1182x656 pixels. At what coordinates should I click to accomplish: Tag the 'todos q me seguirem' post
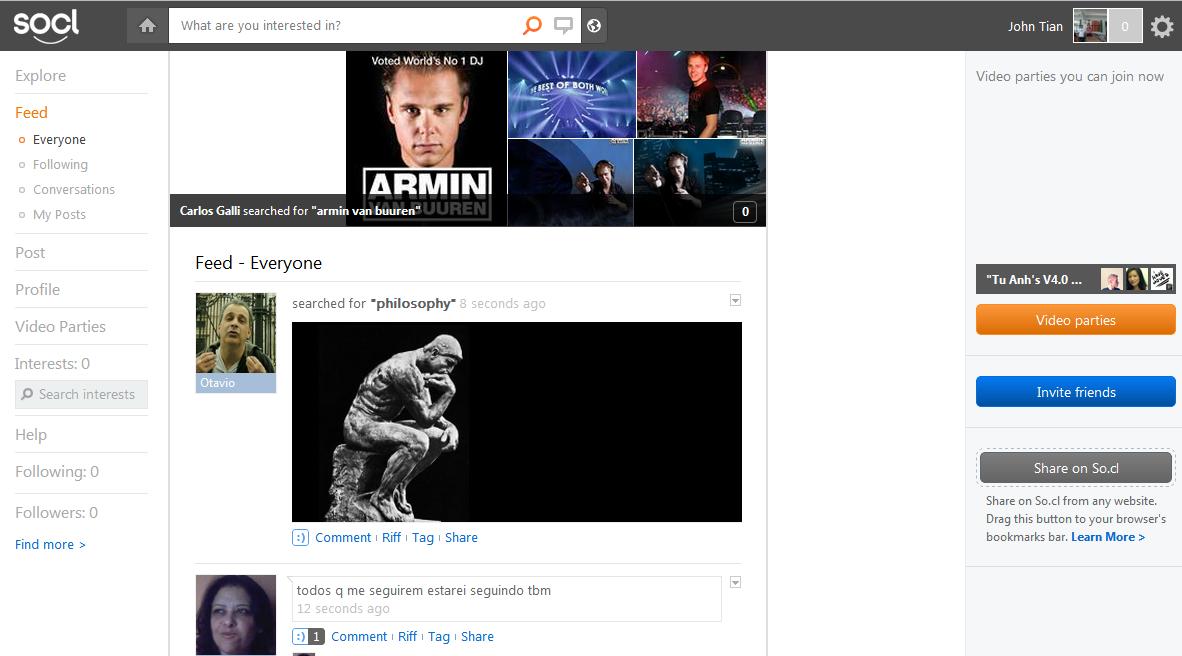pos(439,636)
